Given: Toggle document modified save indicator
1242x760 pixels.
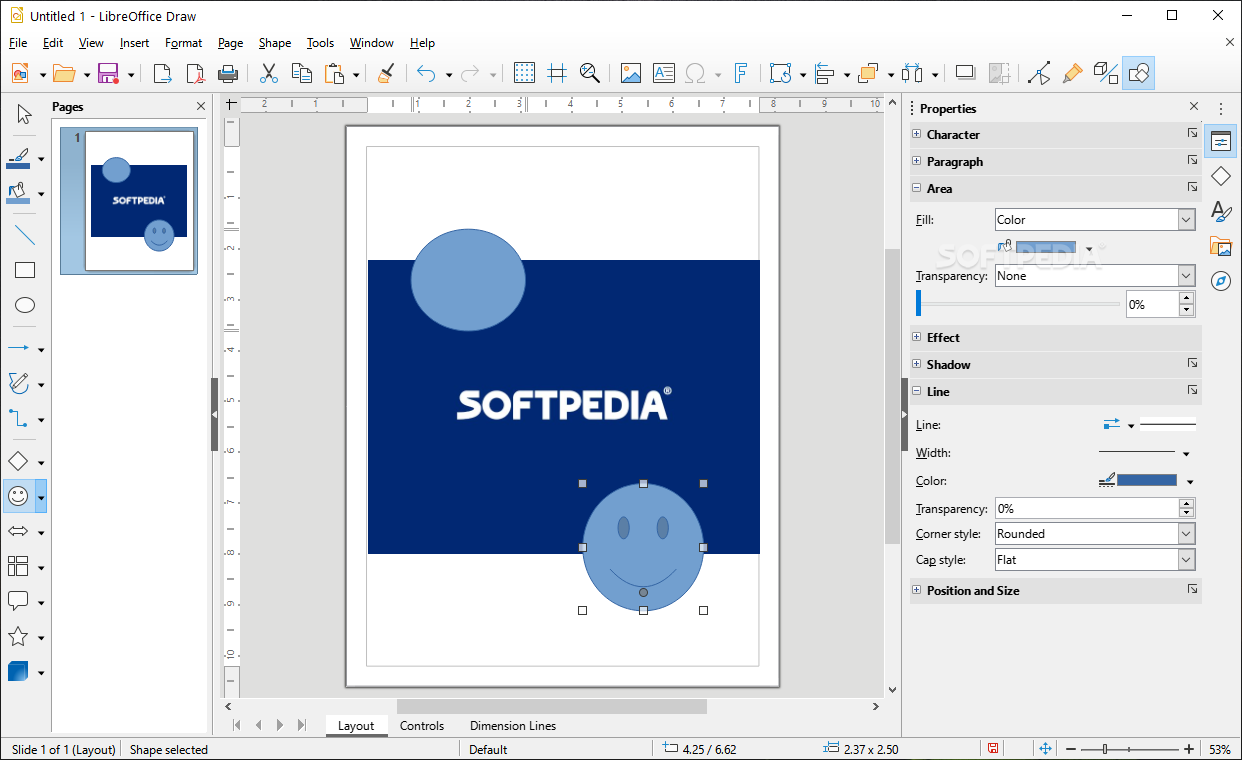Looking at the screenshot, I should coord(993,749).
